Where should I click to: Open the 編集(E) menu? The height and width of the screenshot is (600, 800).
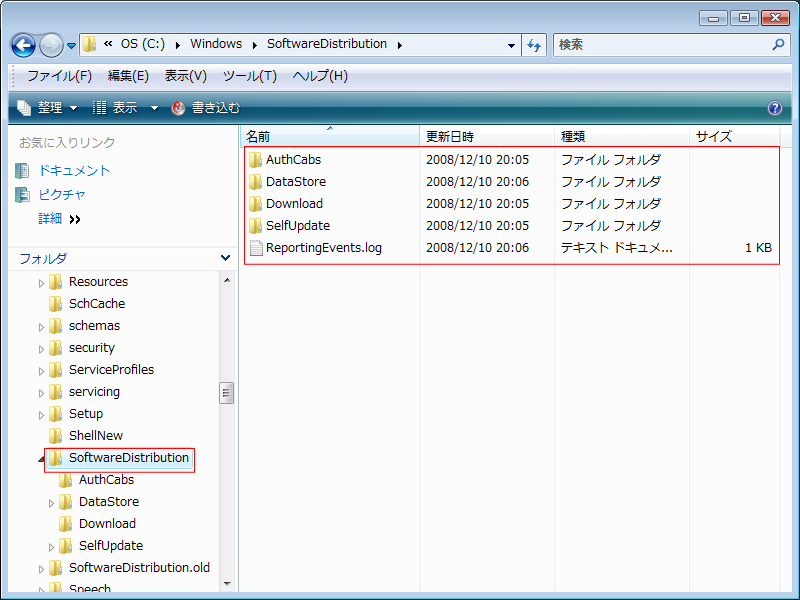click(x=128, y=76)
